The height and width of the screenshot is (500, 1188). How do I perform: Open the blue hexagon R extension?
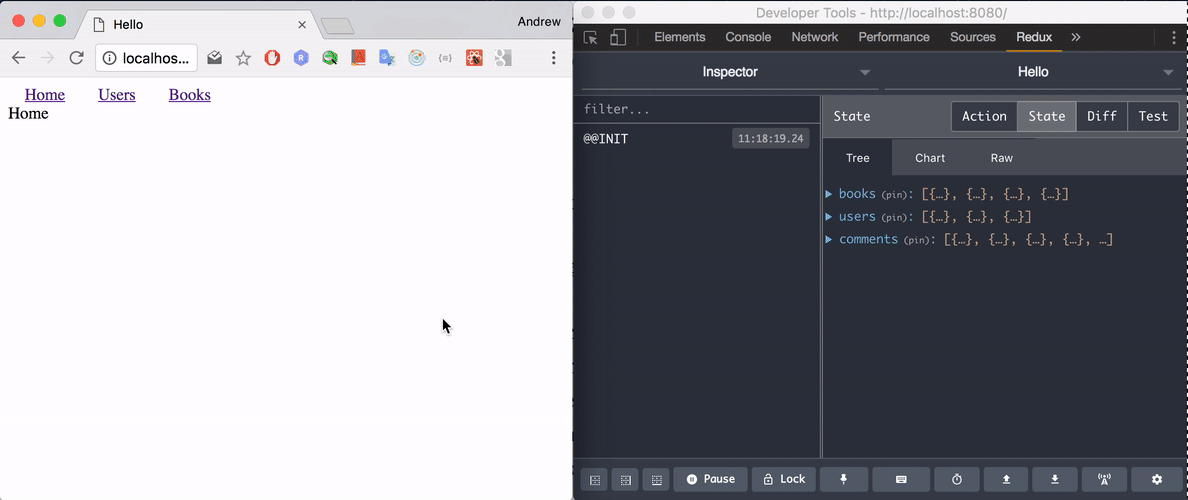302,58
